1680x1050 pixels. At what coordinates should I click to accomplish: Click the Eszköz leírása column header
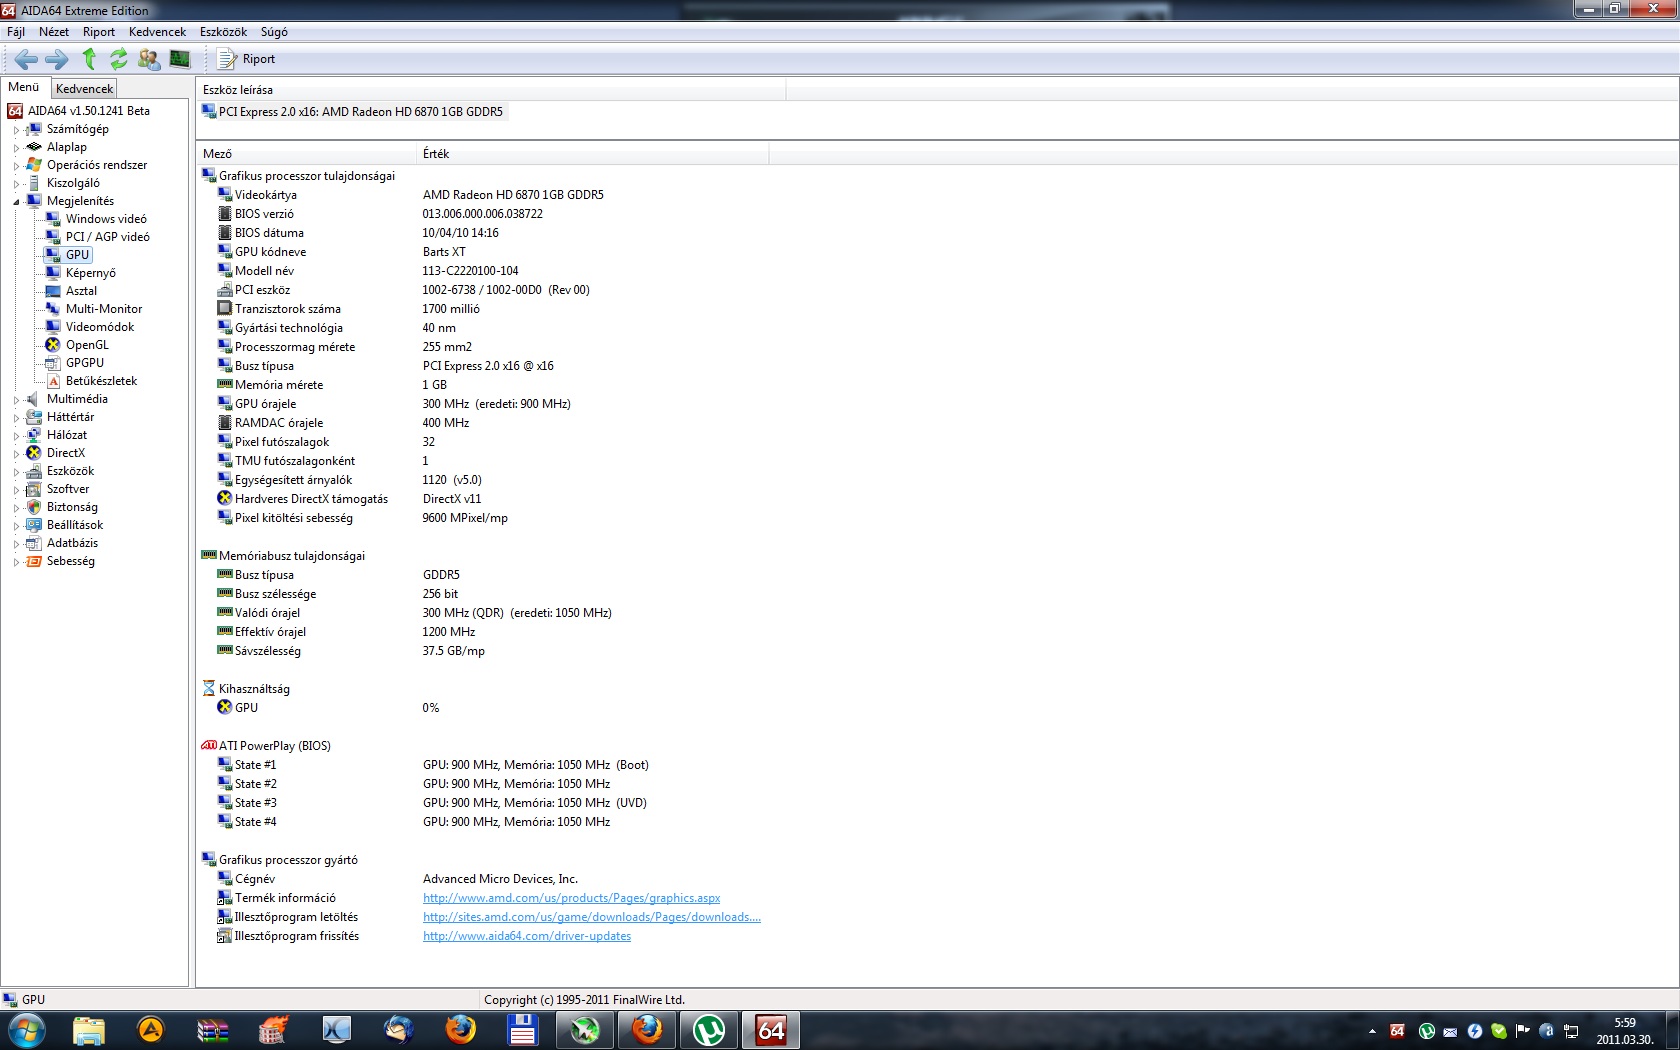coord(491,90)
